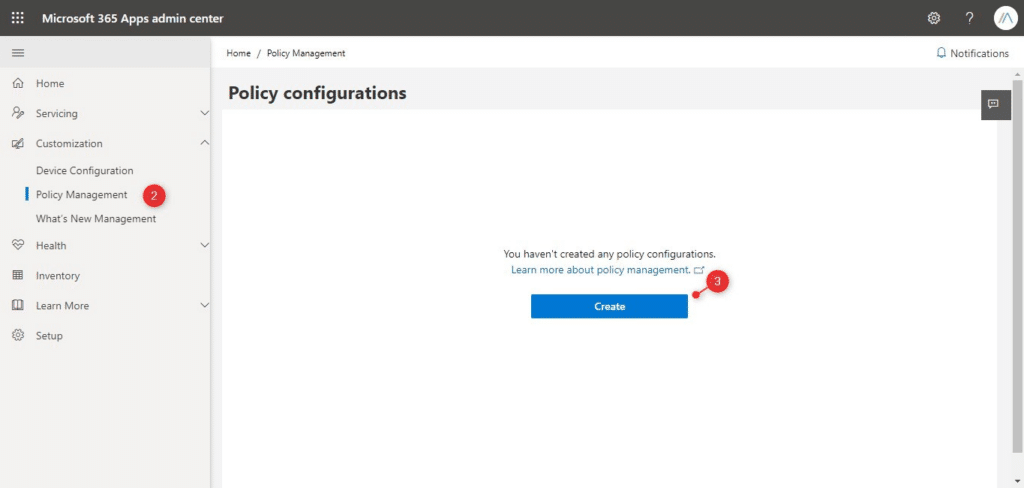Collapse the Customization section chevron
The image size is (1024, 488).
pos(205,144)
